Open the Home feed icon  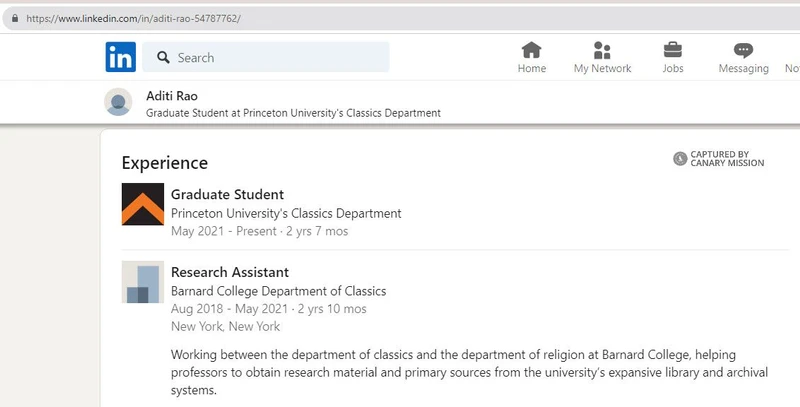pyautogui.click(x=531, y=50)
